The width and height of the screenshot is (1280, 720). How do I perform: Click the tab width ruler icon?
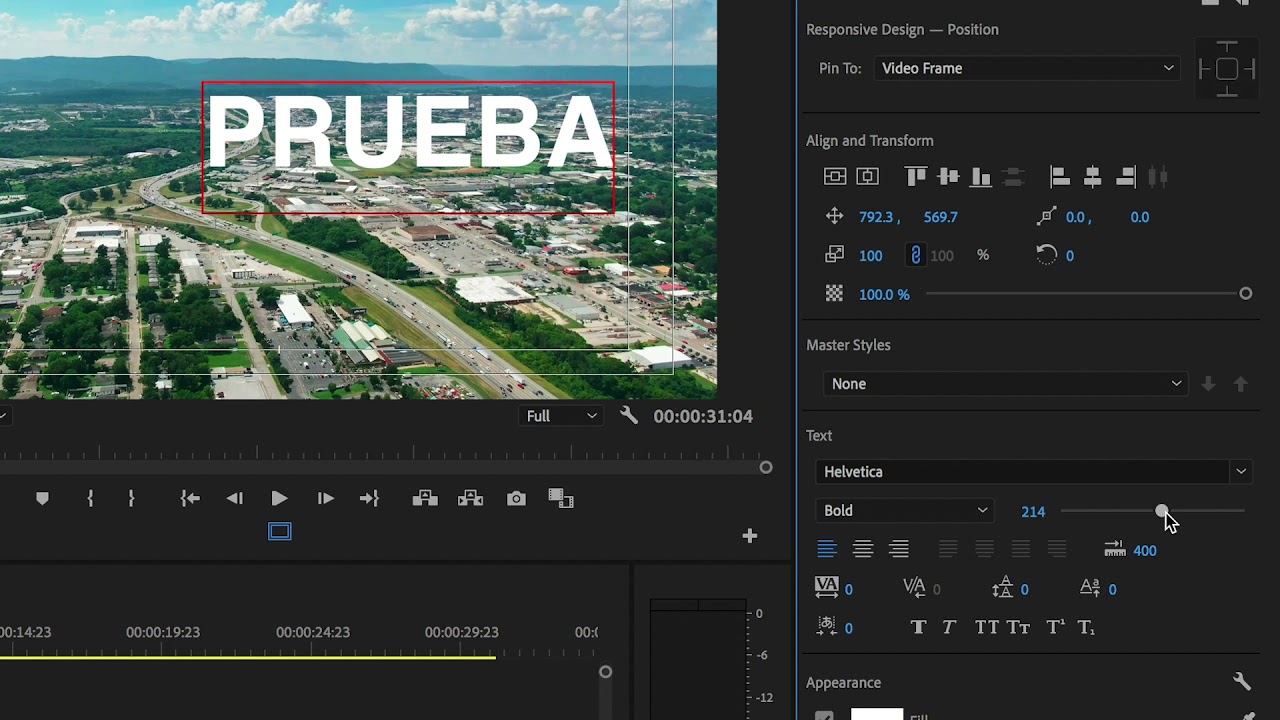(x=1114, y=549)
